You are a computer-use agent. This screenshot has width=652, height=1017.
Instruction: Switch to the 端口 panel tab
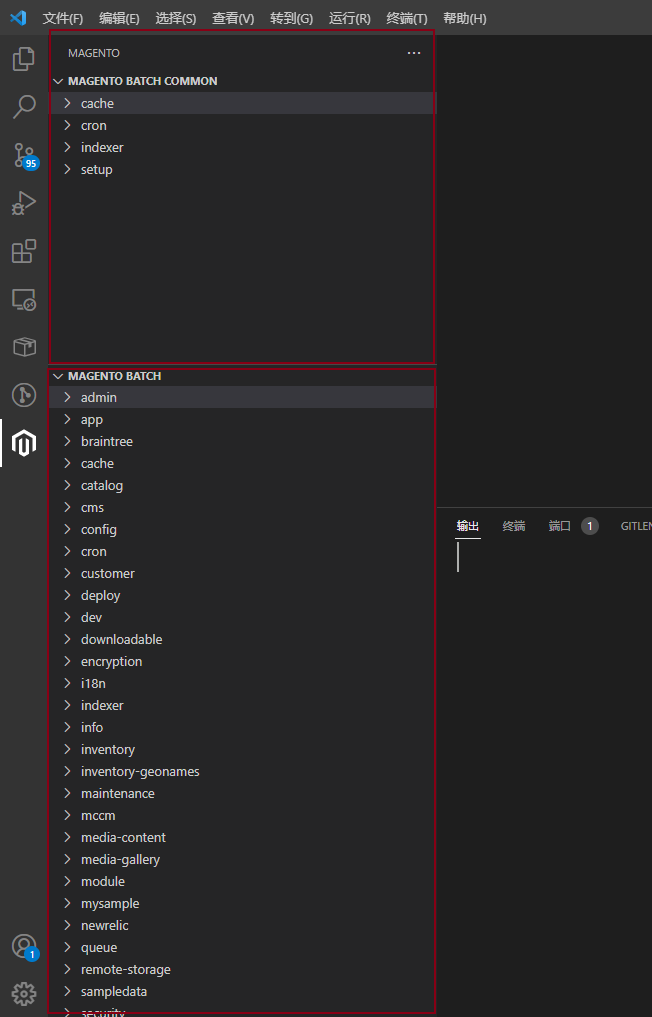pyautogui.click(x=560, y=526)
